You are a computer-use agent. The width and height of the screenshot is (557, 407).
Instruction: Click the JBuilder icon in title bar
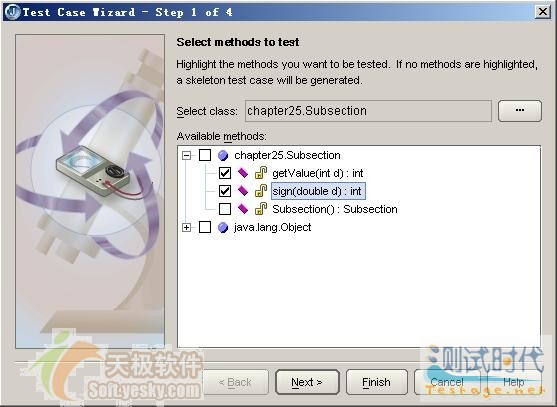(13, 12)
